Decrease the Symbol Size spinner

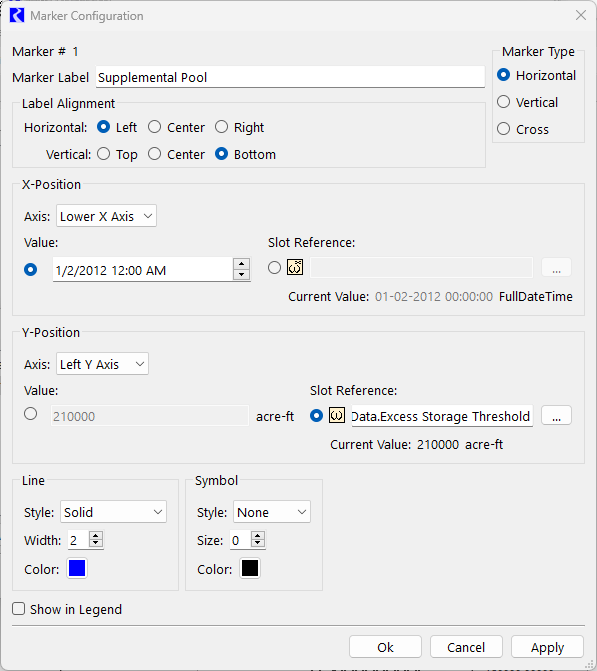pyautogui.click(x=258, y=543)
